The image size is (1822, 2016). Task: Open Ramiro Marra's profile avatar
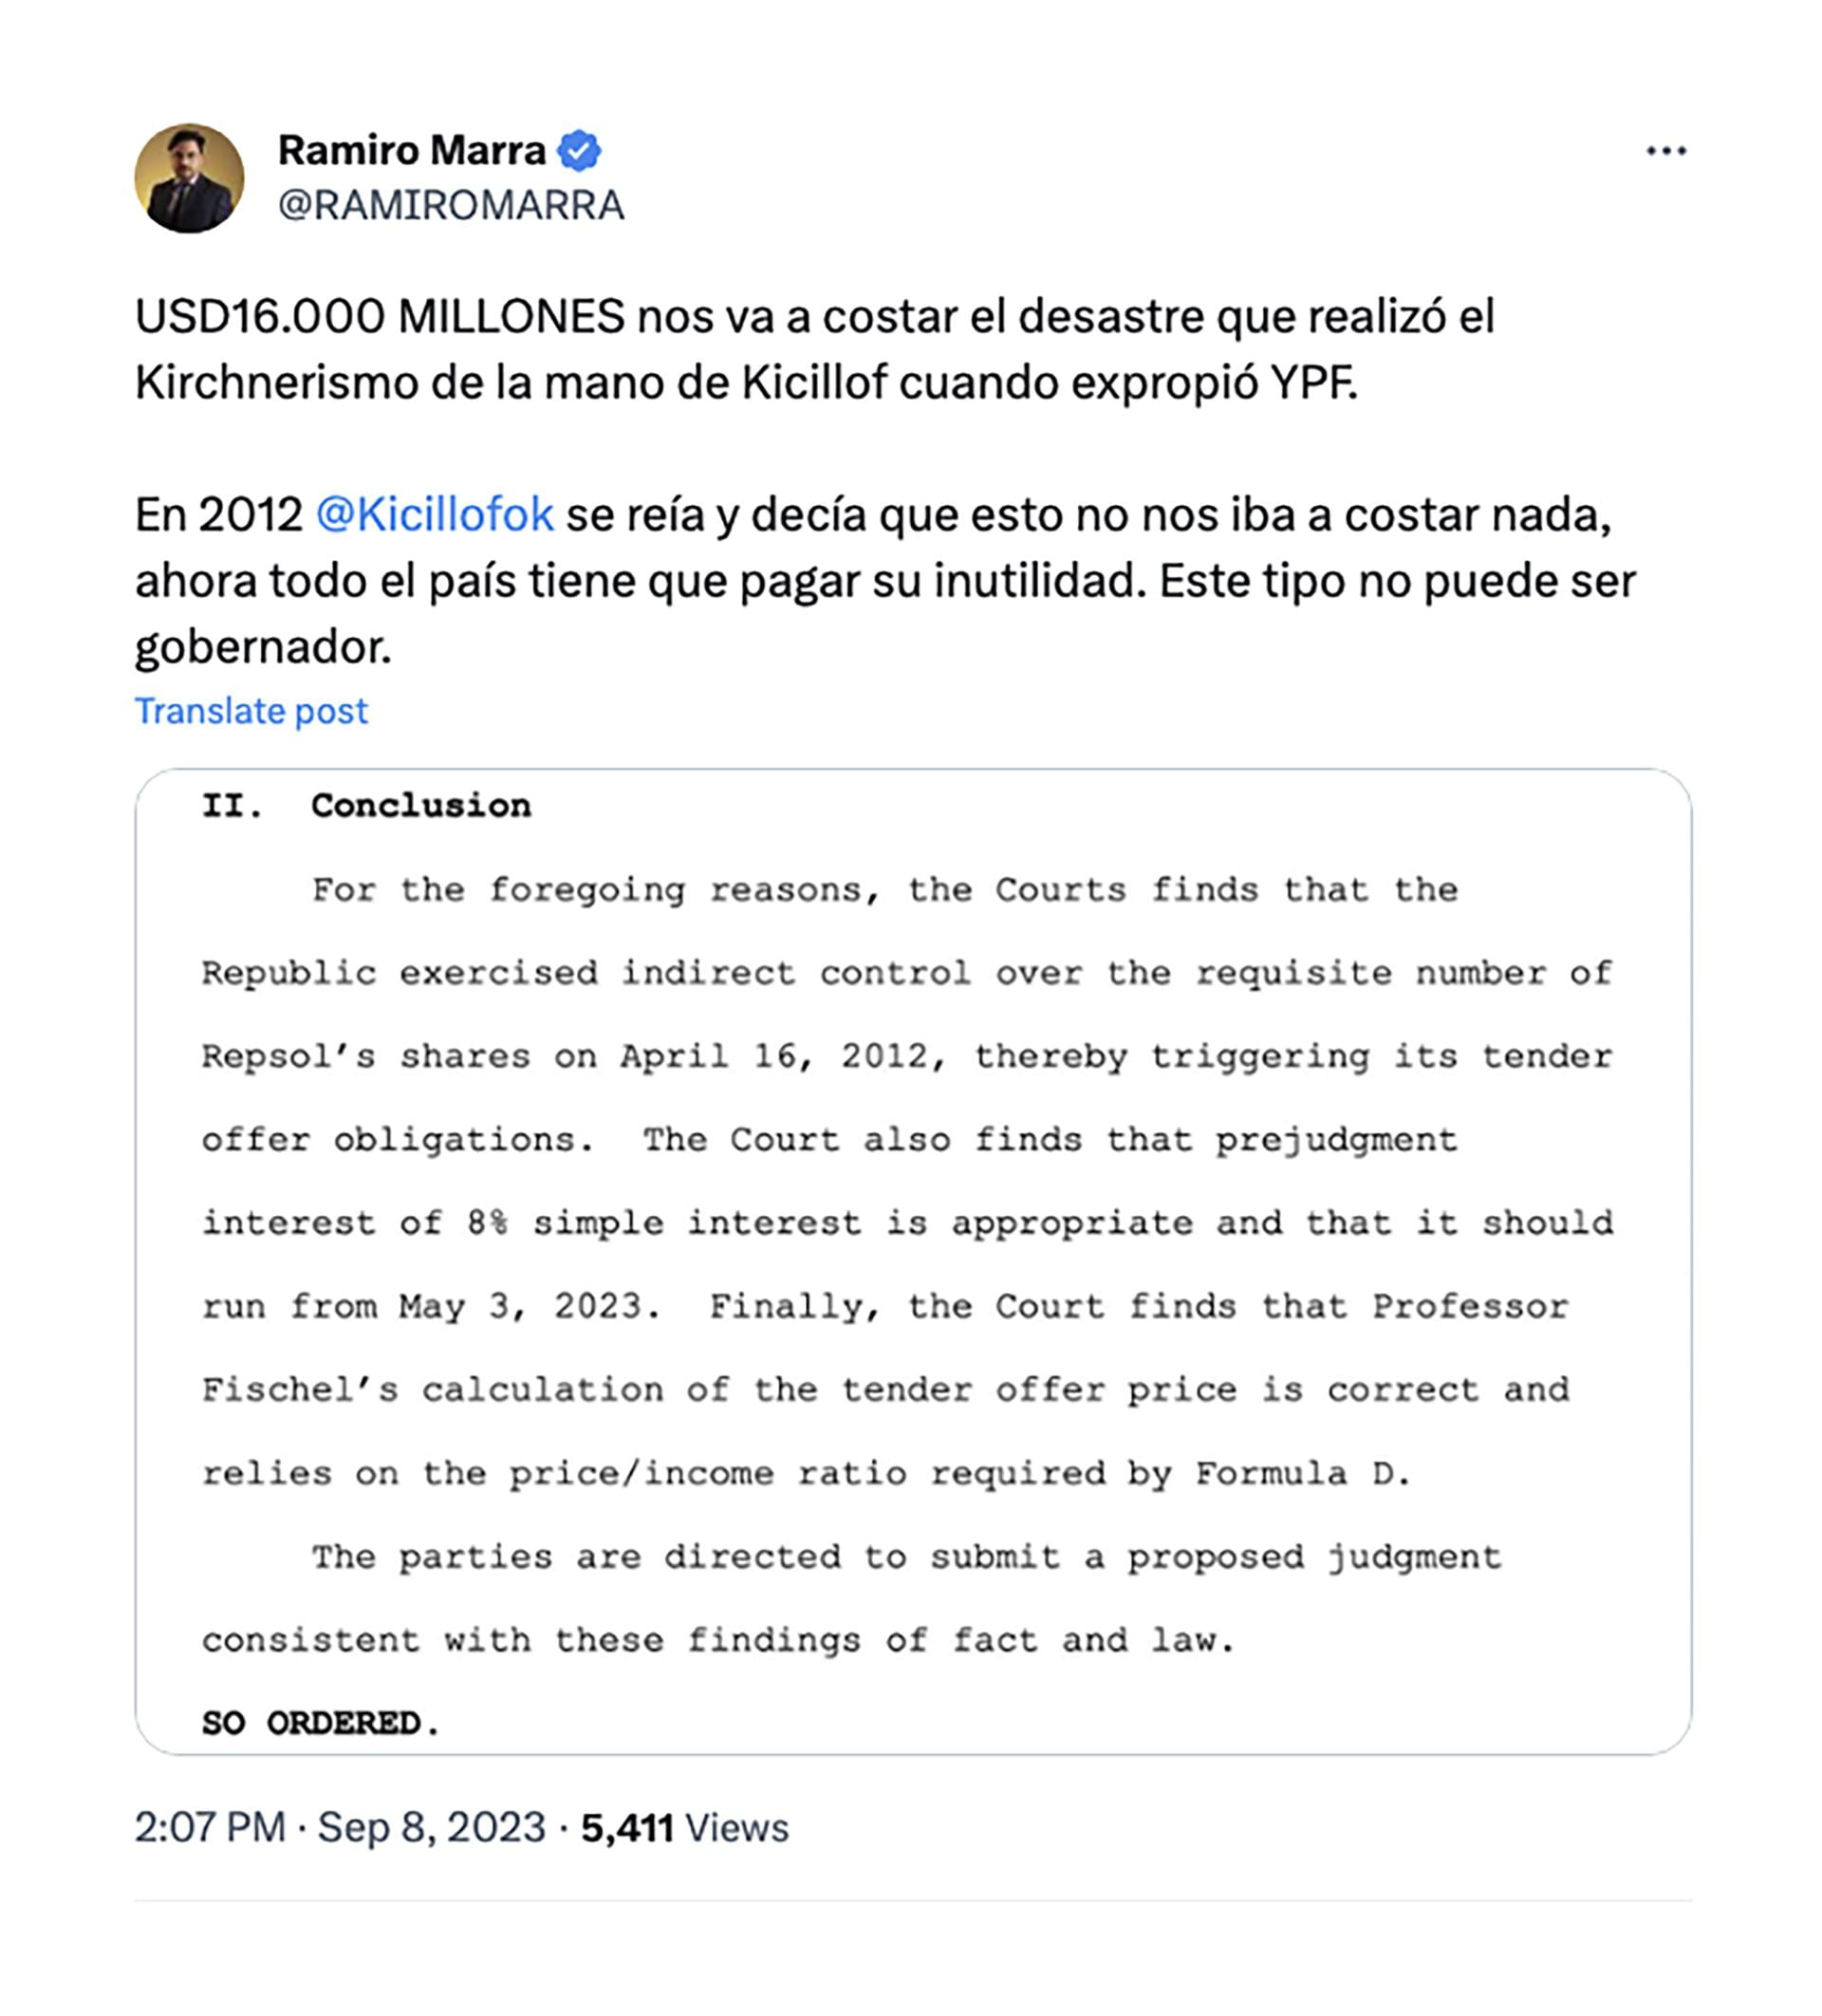pos(189,178)
